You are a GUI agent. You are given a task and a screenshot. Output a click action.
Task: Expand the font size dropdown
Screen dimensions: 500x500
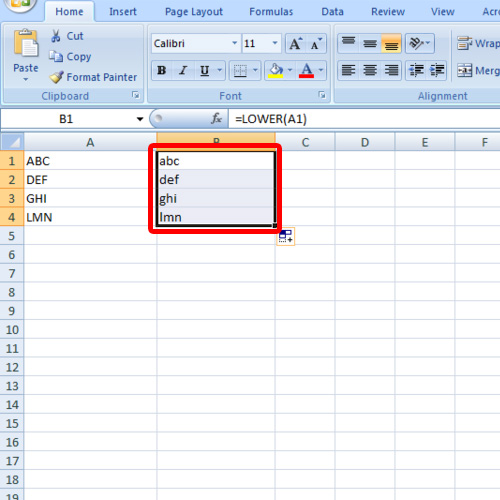coord(275,43)
